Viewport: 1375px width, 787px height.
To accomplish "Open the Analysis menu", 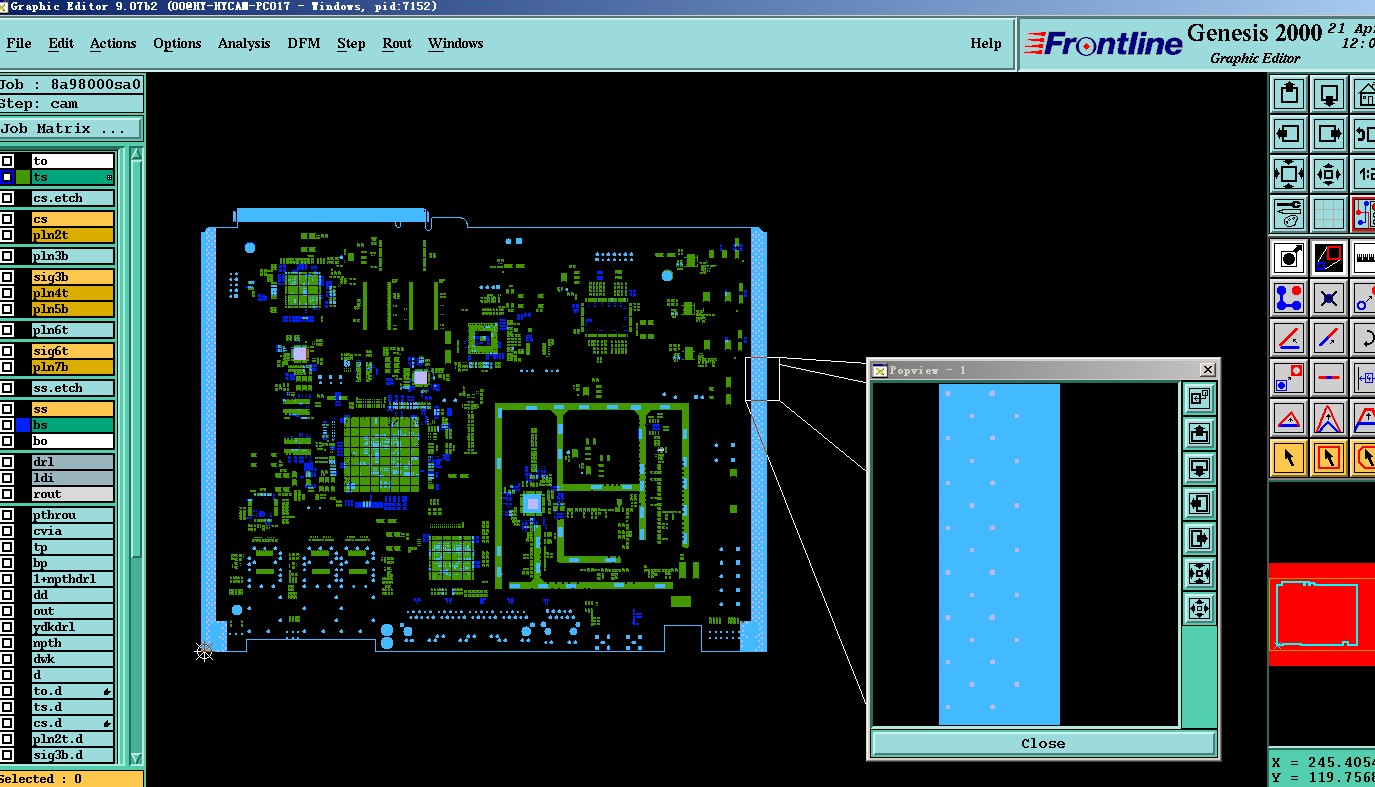I will click(x=244, y=43).
